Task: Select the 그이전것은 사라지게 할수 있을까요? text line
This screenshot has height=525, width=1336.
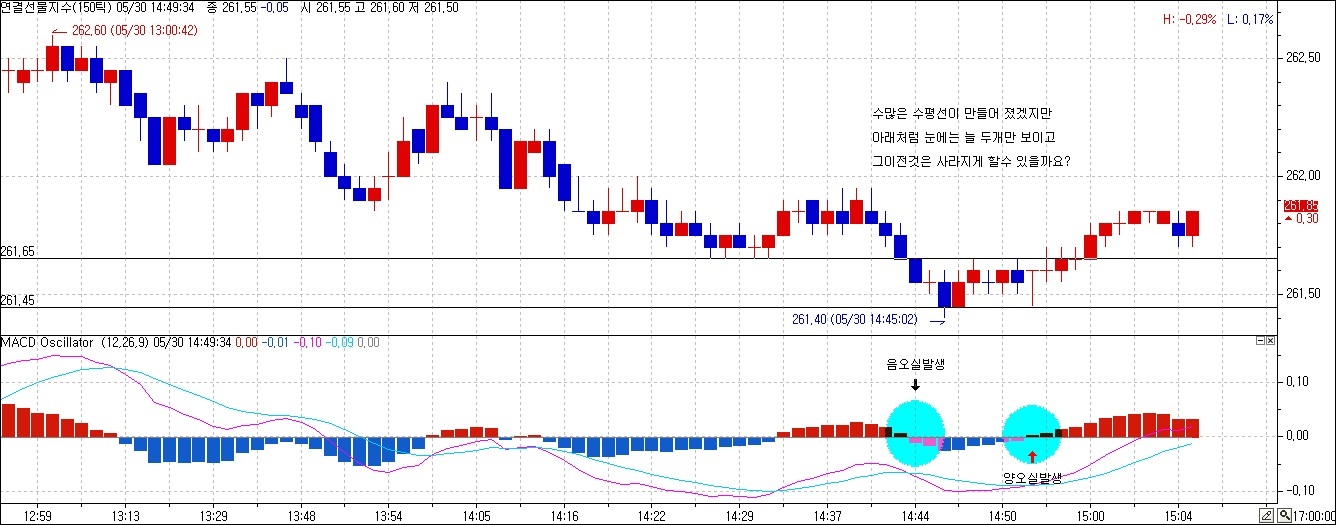Action: point(971,160)
